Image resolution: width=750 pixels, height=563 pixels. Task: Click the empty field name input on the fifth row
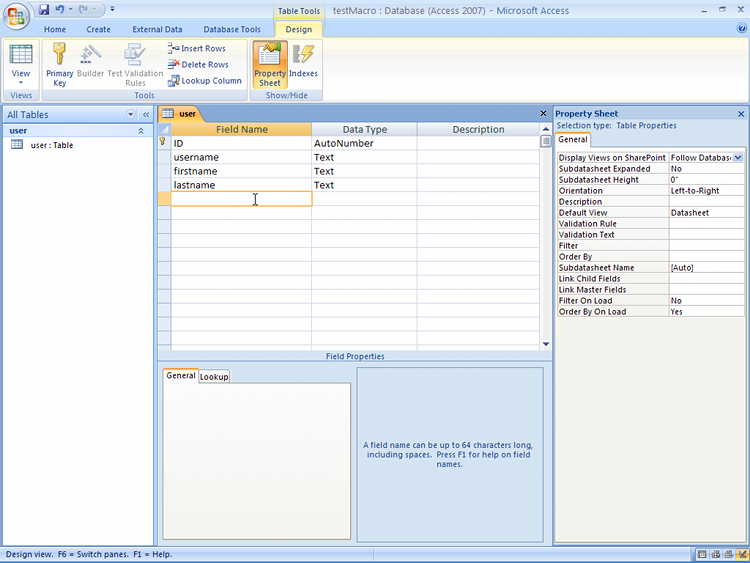click(241, 199)
